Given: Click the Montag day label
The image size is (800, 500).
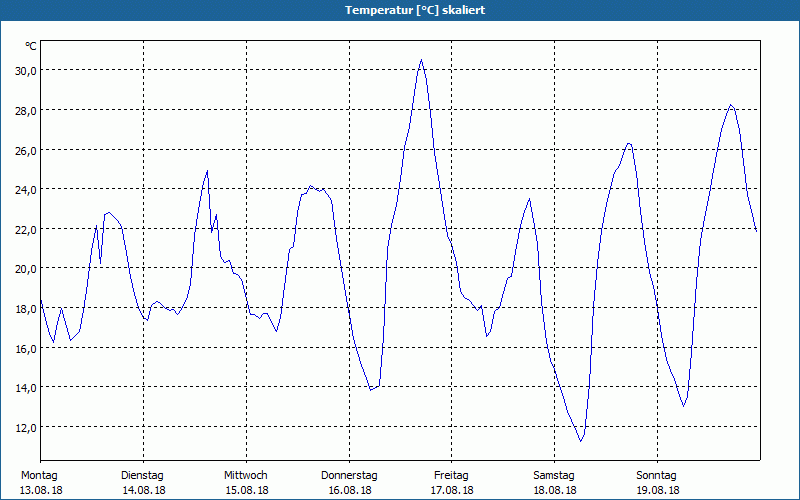Looking at the screenshot, I should (x=39, y=475).
